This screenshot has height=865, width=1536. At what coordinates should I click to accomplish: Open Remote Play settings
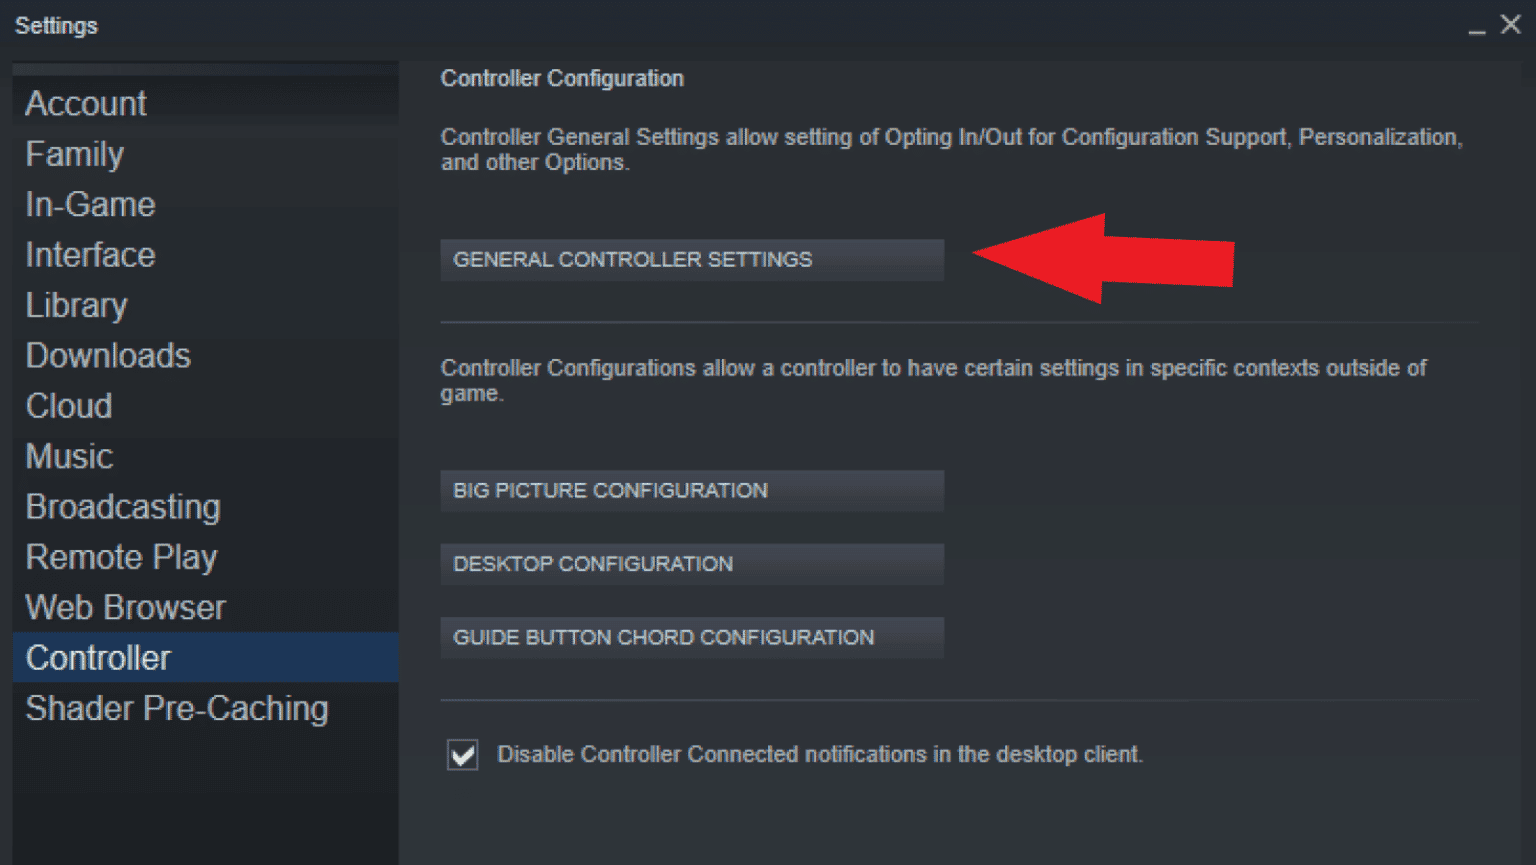121,557
